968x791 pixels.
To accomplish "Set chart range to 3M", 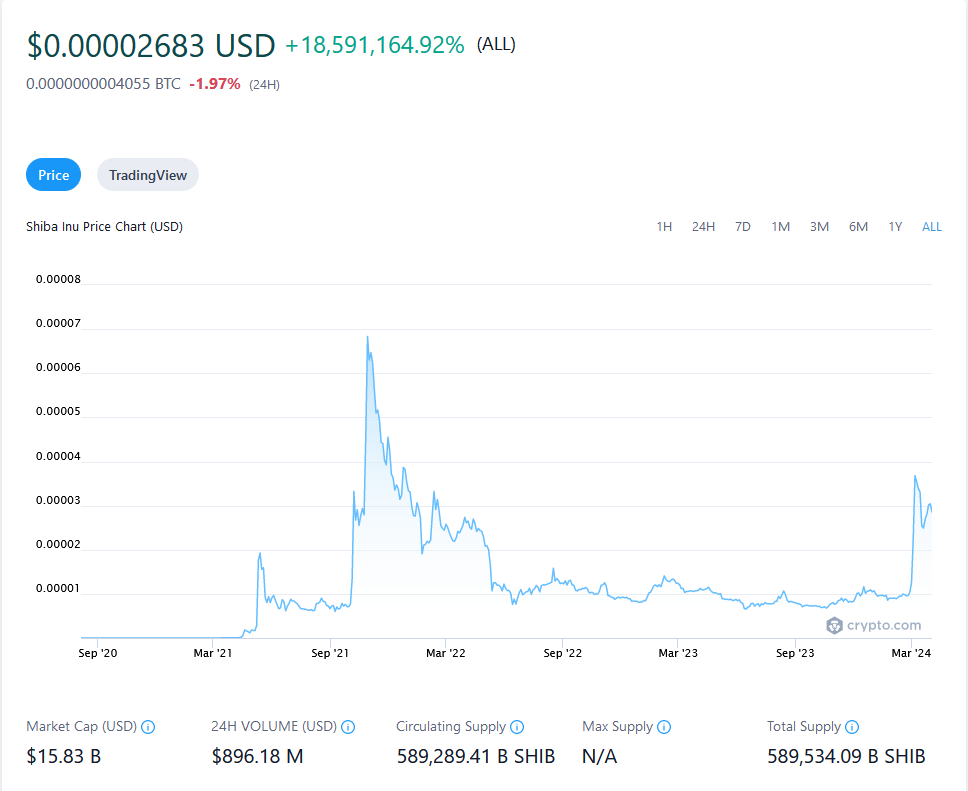I will pyautogui.click(x=819, y=227).
